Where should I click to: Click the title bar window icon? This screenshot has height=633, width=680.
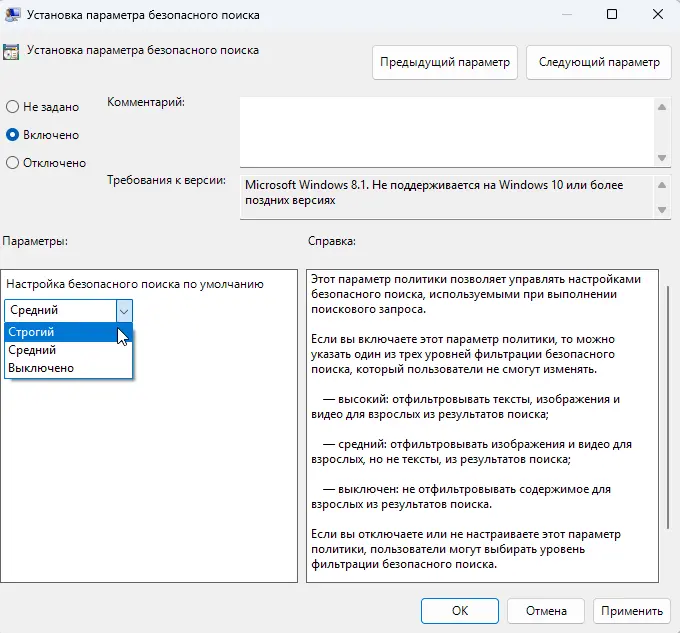pyautogui.click(x=14, y=14)
